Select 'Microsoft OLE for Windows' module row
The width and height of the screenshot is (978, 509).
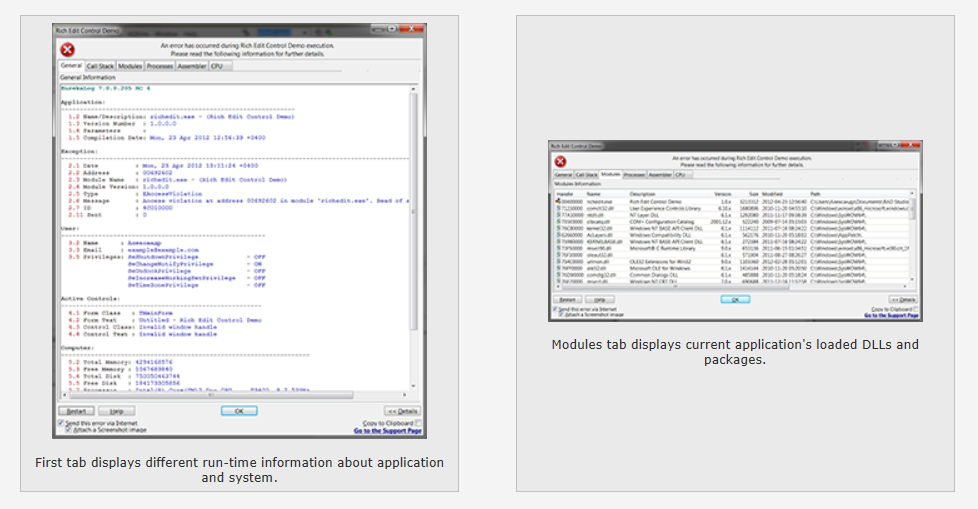pyautogui.click(x=732, y=268)
